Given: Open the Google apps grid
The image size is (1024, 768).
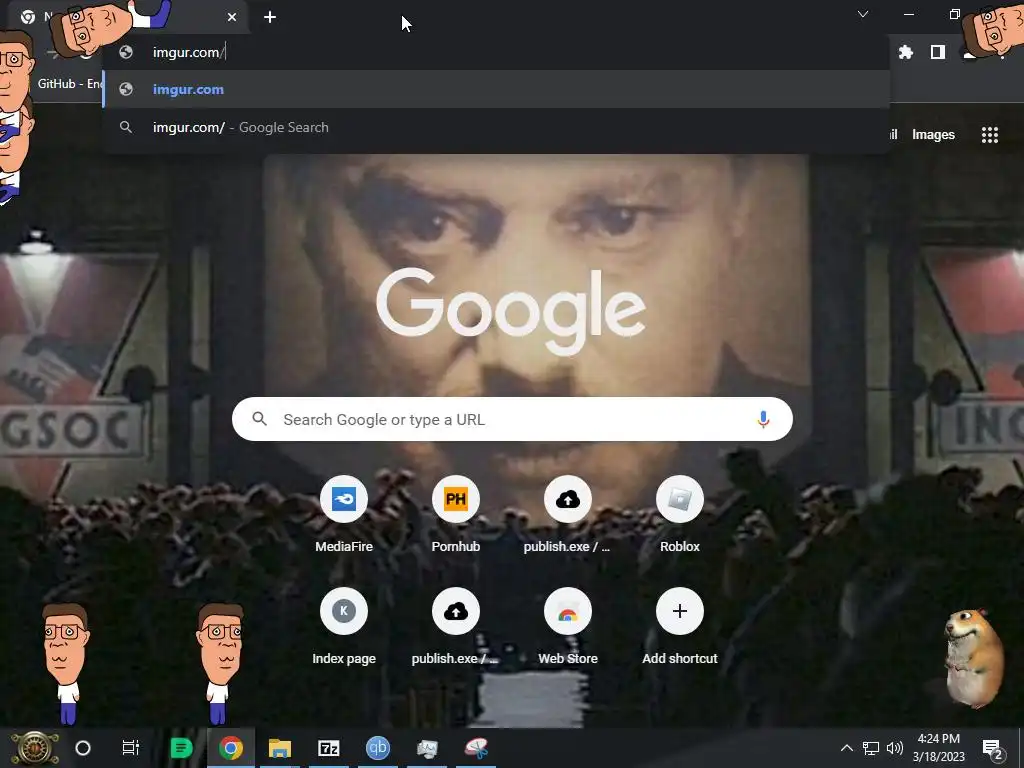Looking at the screenshot, I should tap(989, 135).
